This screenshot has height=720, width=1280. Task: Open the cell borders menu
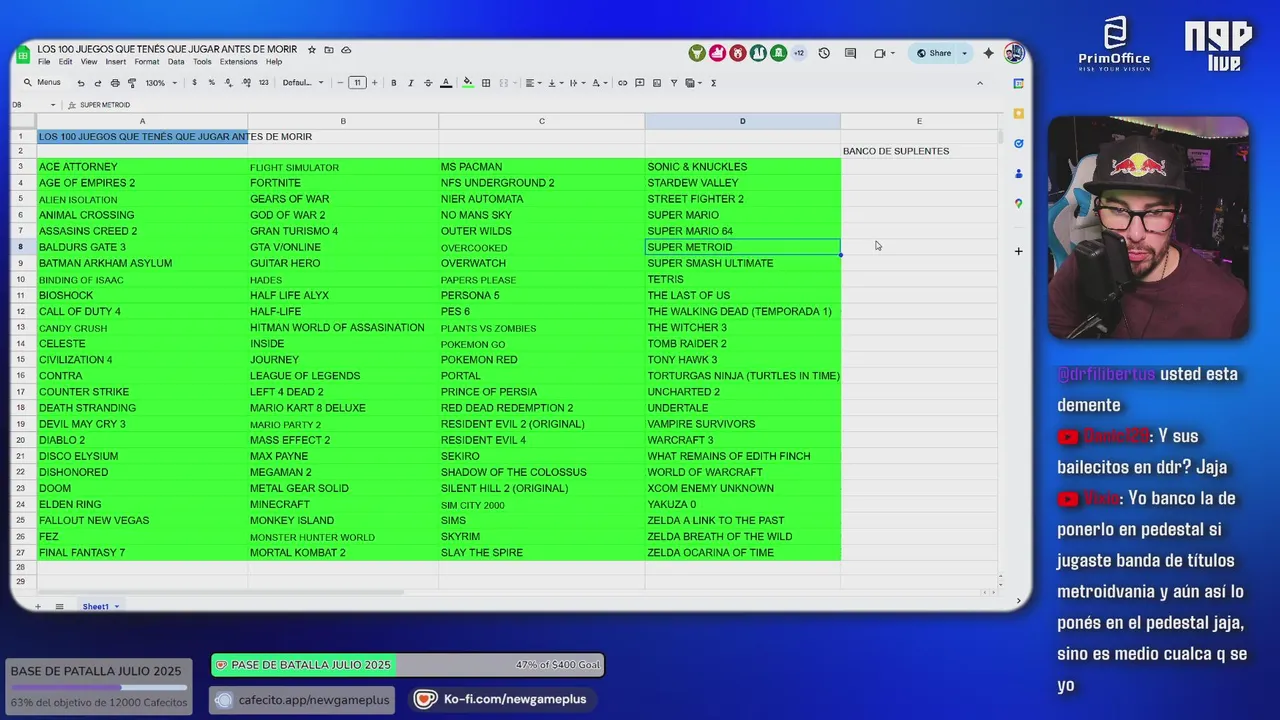486,83
